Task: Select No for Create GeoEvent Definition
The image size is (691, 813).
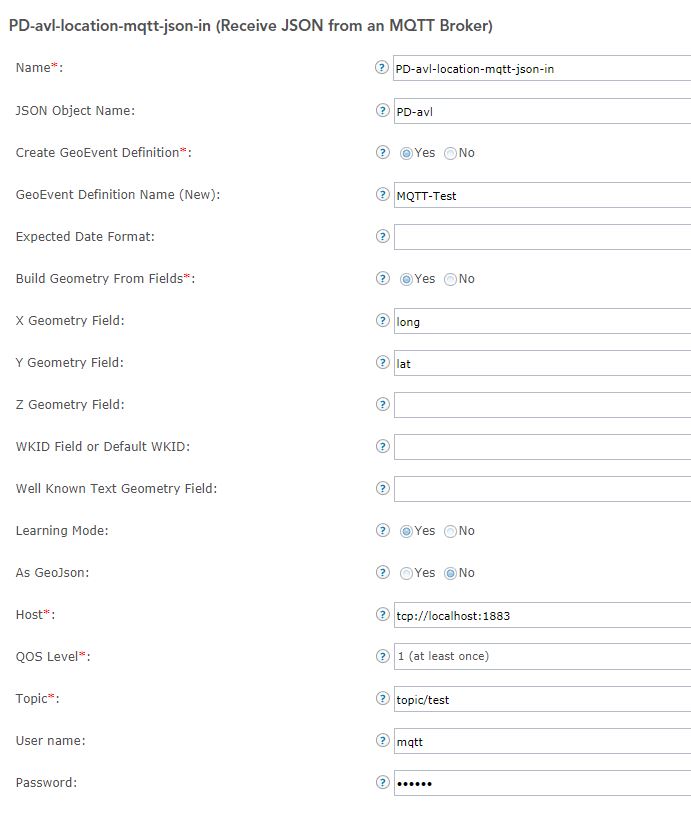Action: click(x=450, y=153)
